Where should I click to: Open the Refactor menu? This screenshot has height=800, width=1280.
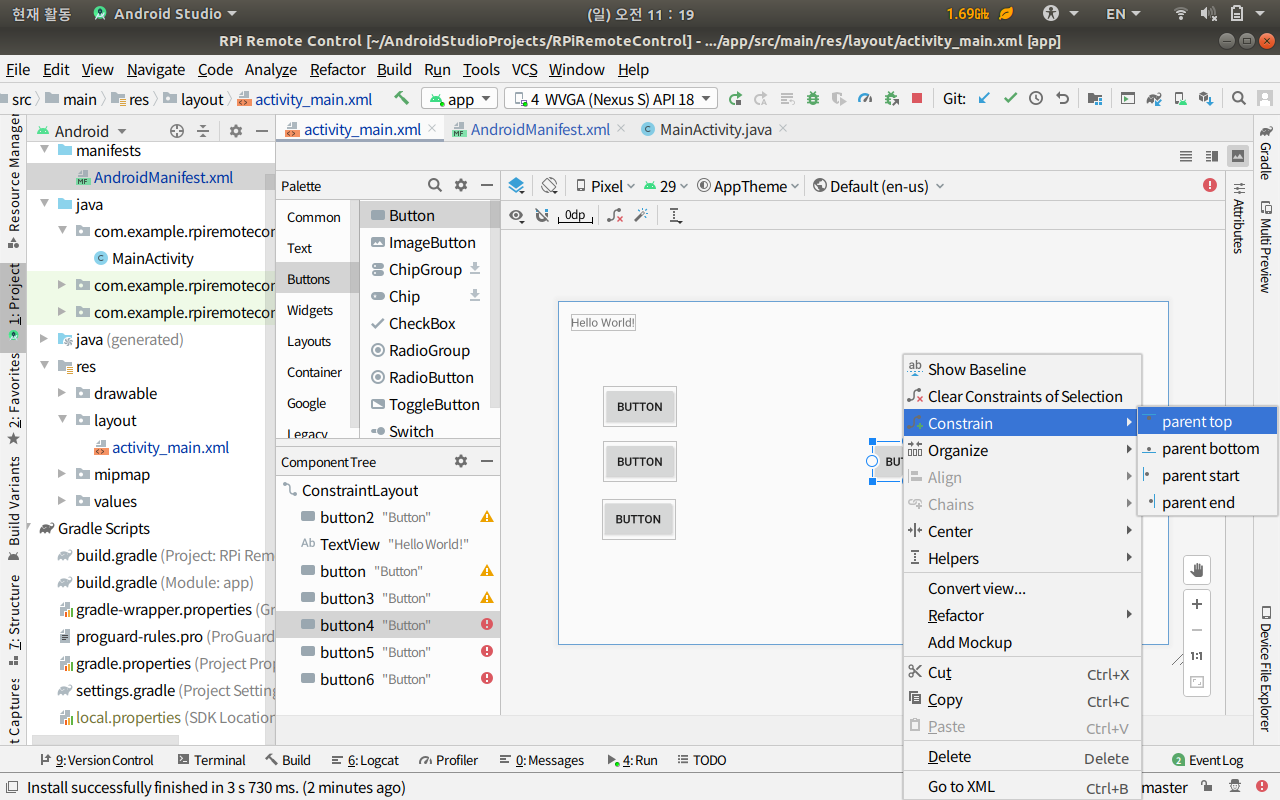(338, 69)
